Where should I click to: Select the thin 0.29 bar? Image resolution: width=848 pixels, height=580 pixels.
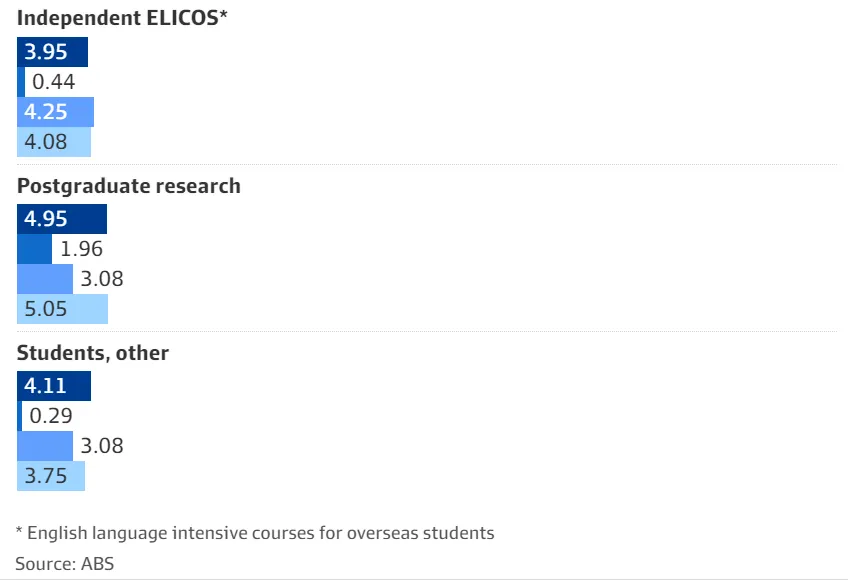(x=19, y=416)
